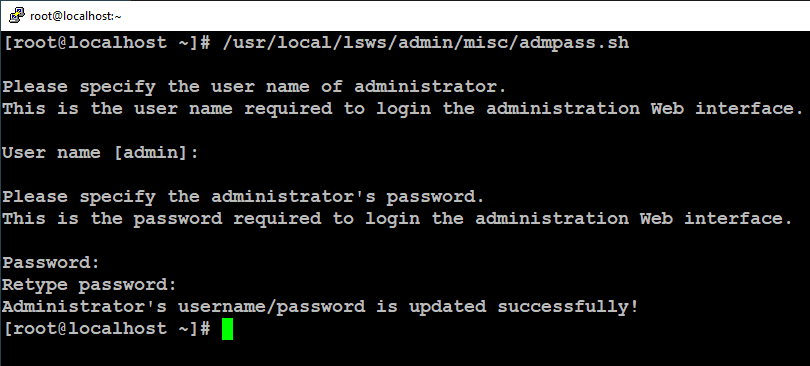The width and height of the screenshot is (810, 366).
Task: Click the empty title bar area right of title
Action: [465, 16]
